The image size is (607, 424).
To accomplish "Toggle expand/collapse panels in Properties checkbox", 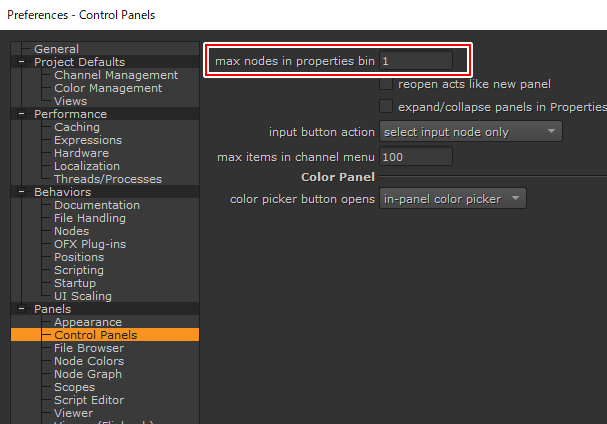I will [x=386, y=106].
